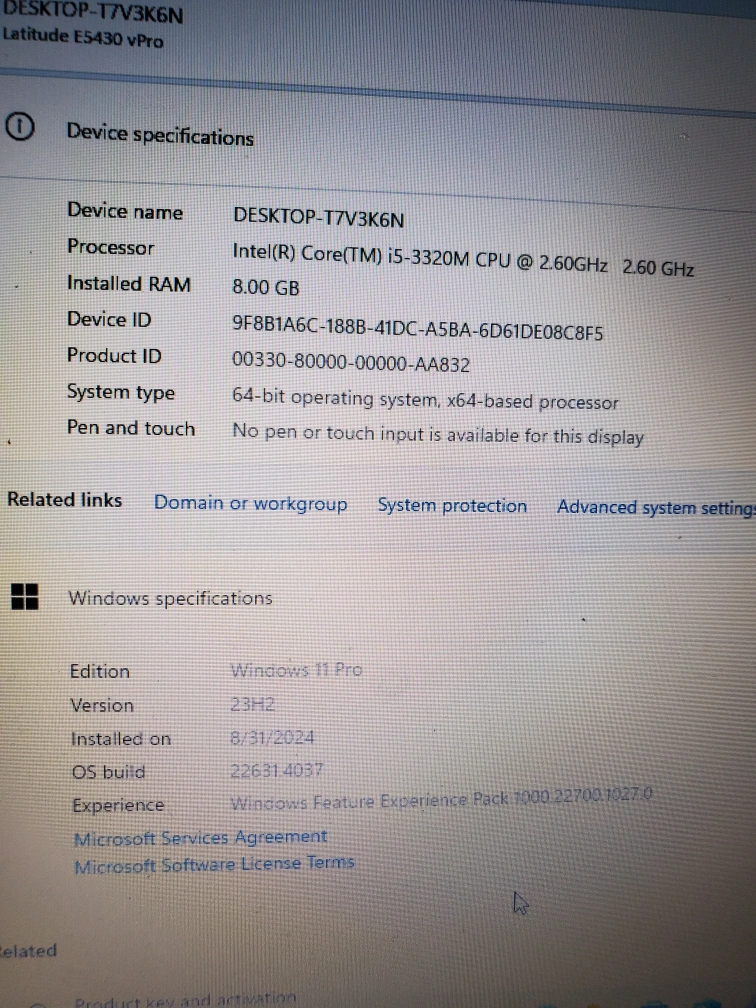Click the Device ID label

tap(109, 320)
